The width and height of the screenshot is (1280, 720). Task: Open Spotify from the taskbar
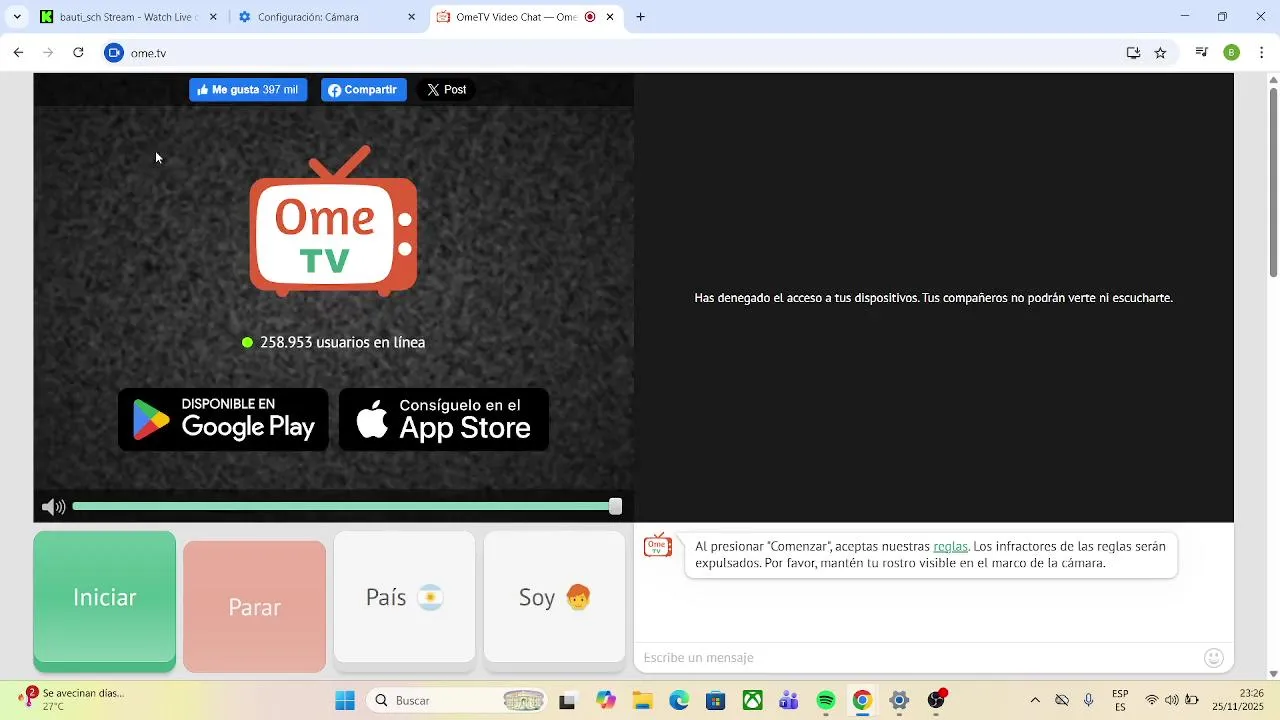coord(826,701)
